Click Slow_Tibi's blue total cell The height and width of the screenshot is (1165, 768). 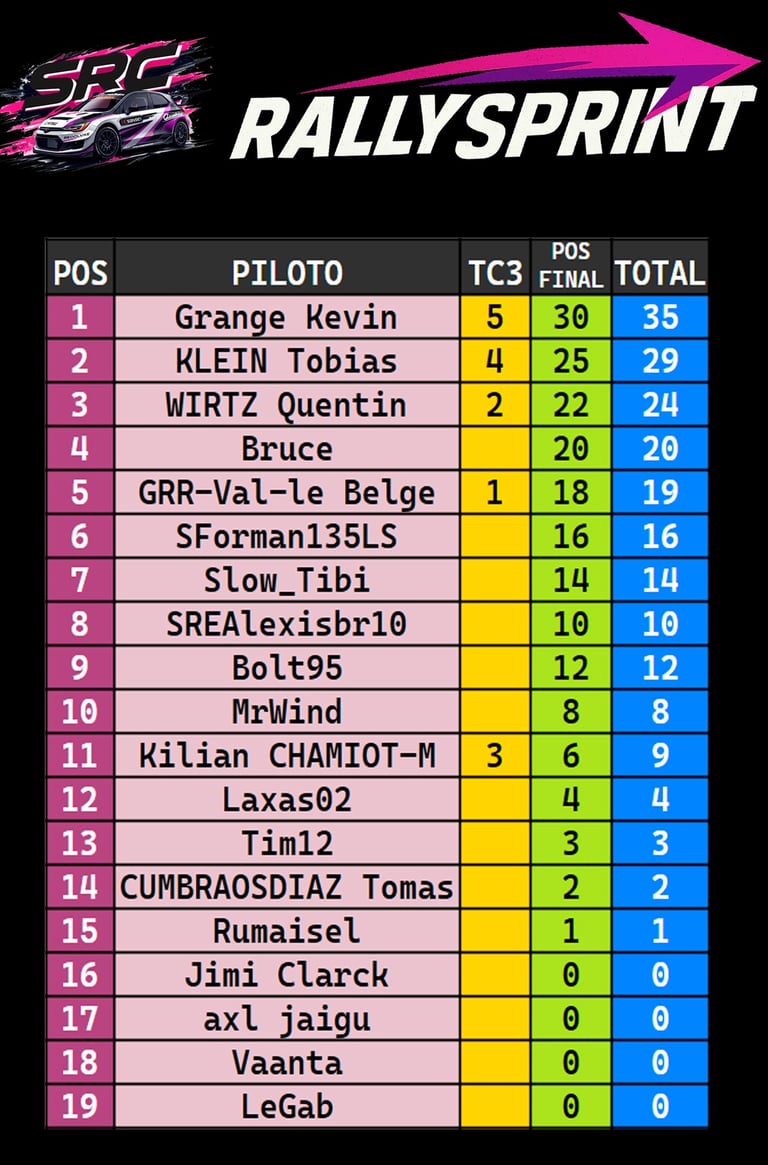point(659,580)
